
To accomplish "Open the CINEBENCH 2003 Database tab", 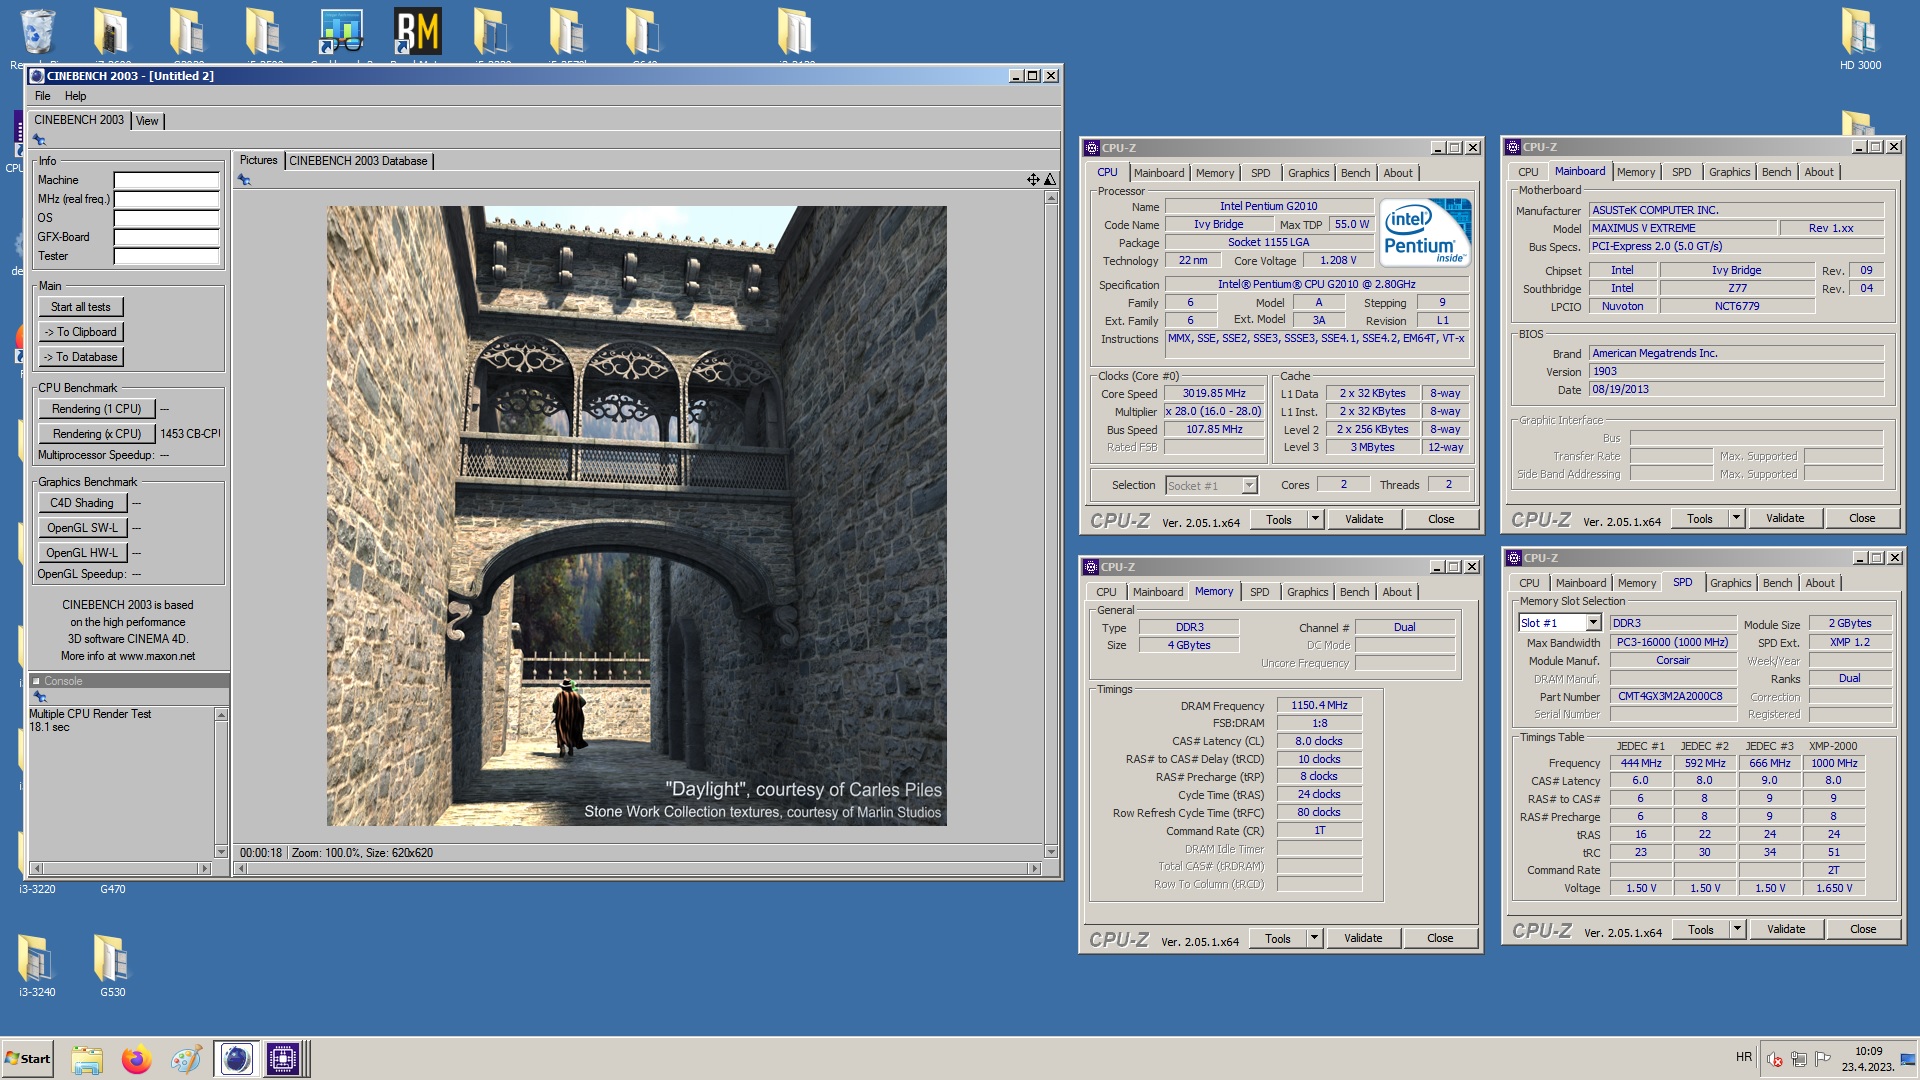I will click(x=358, y=161).
